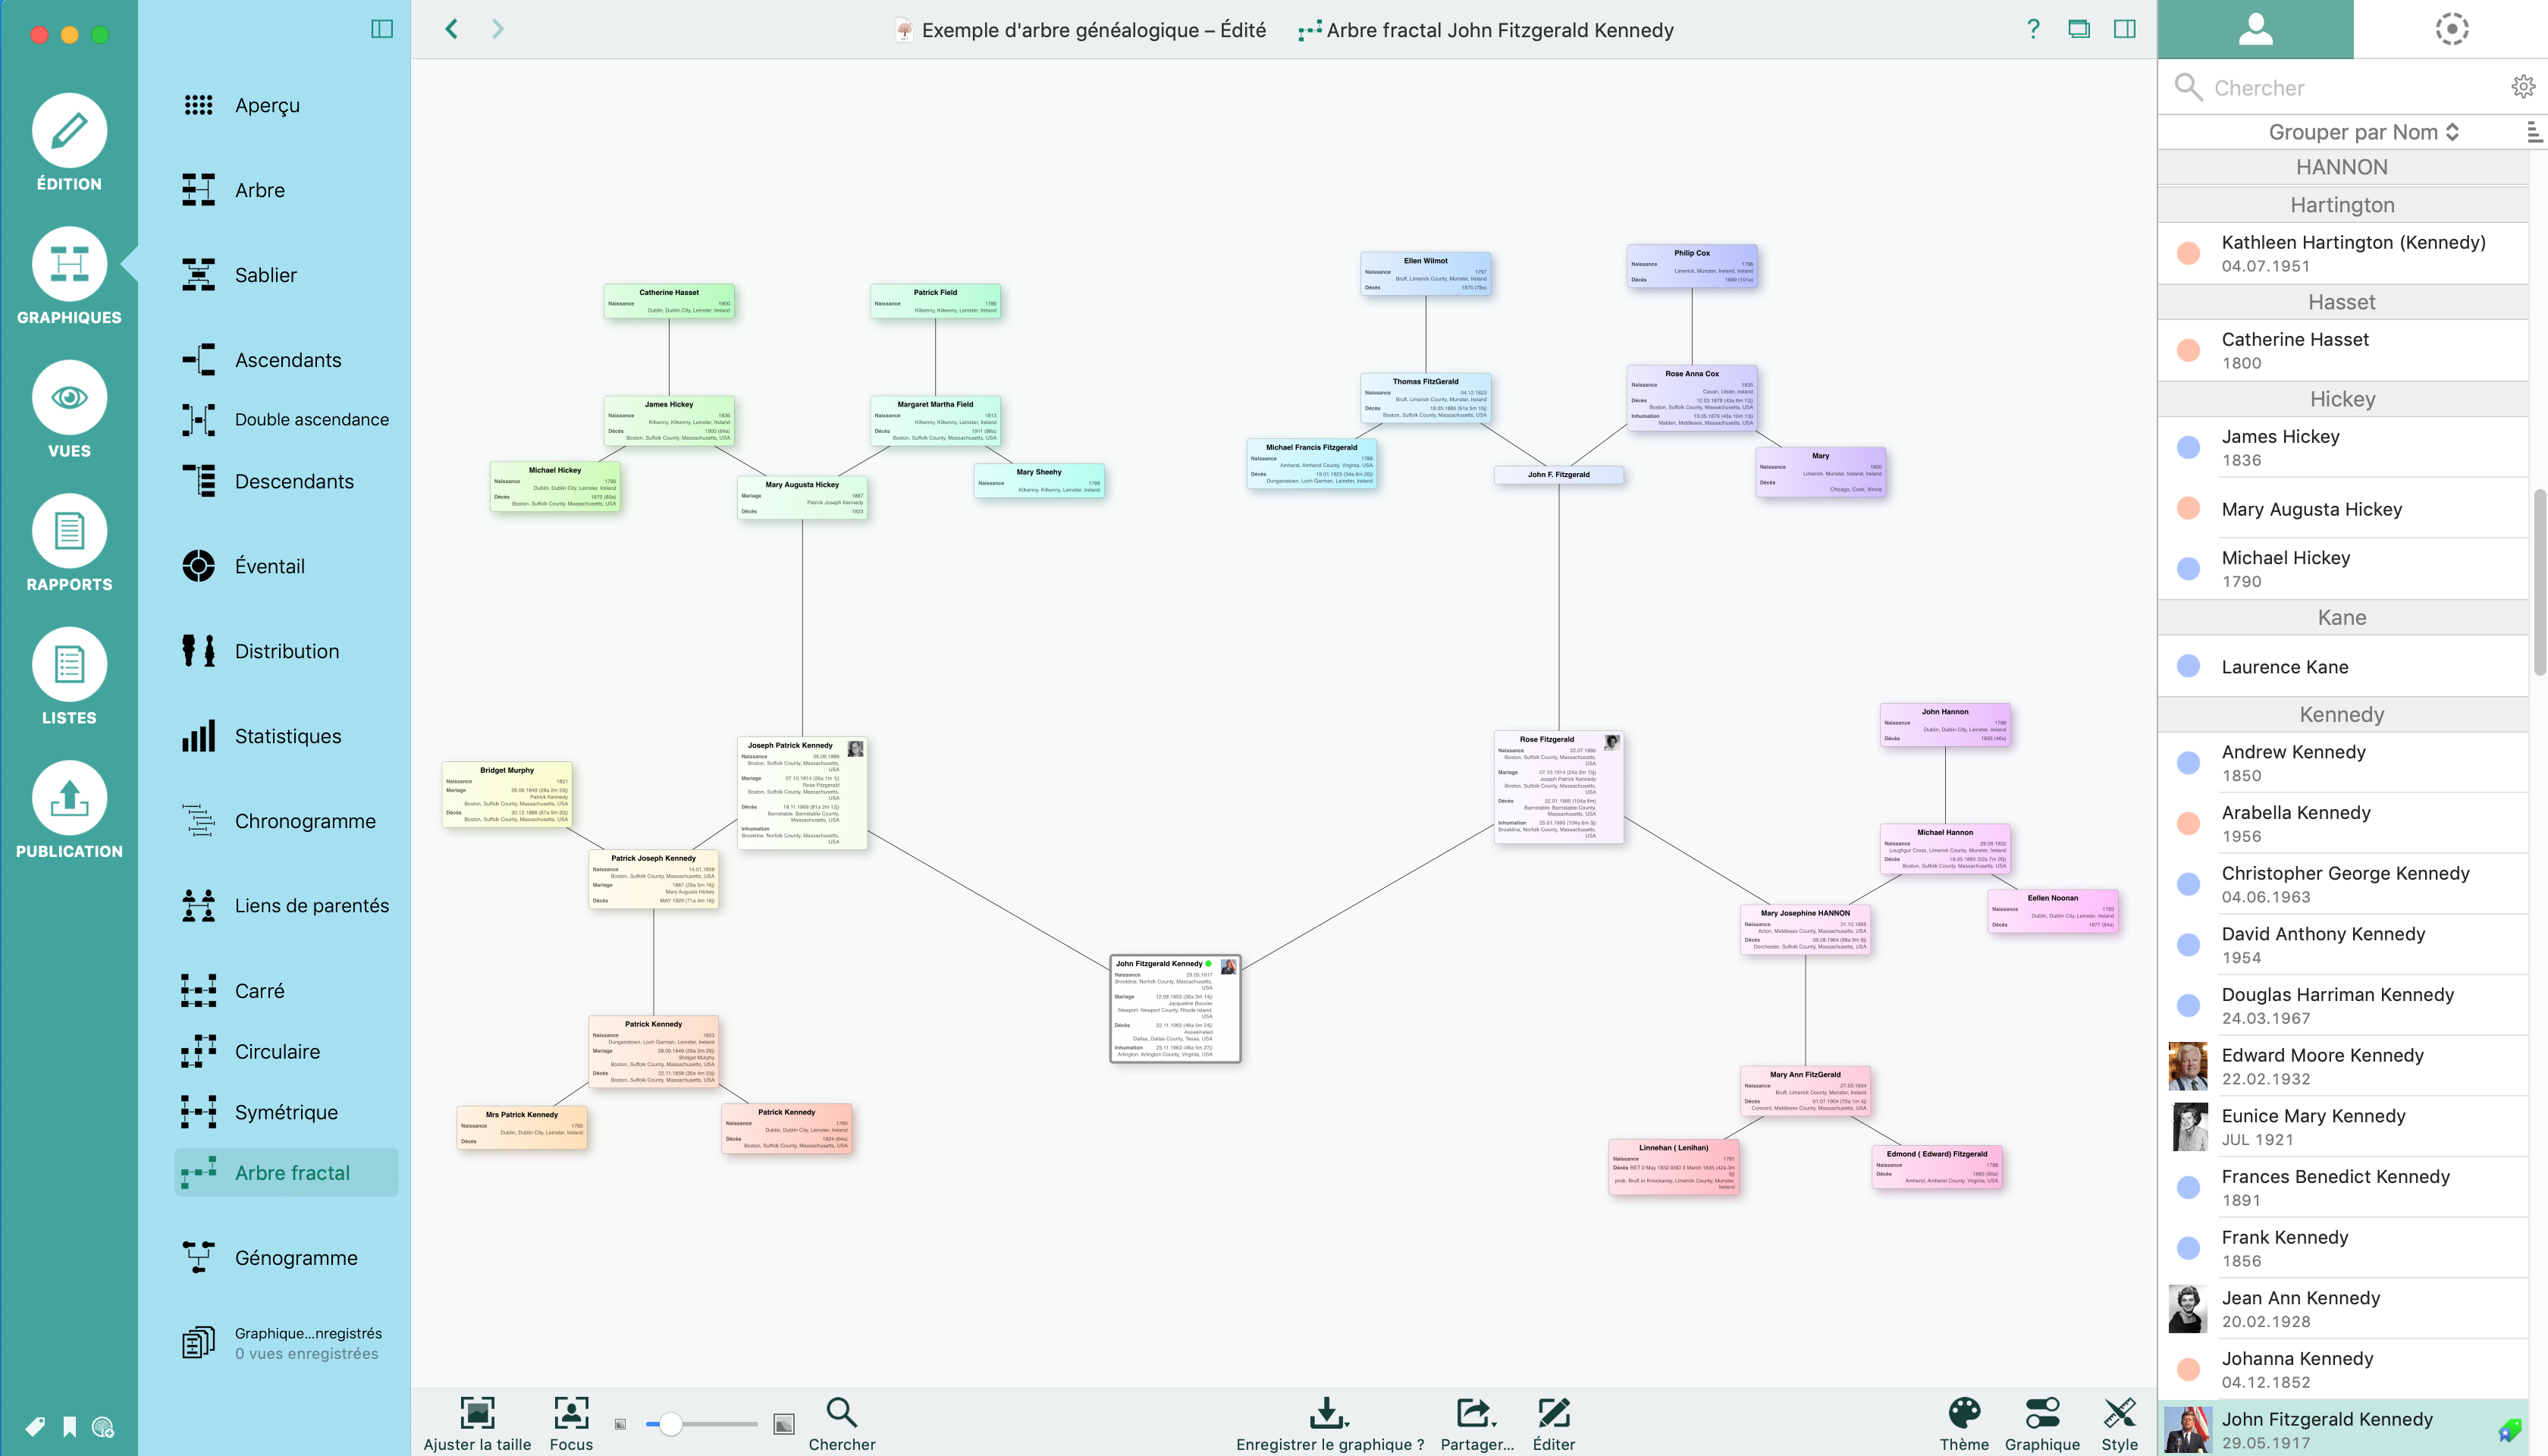This screenshot has height=1456, width=2548.
Task: Go forward with the right arrow
Action: point(498,29)
